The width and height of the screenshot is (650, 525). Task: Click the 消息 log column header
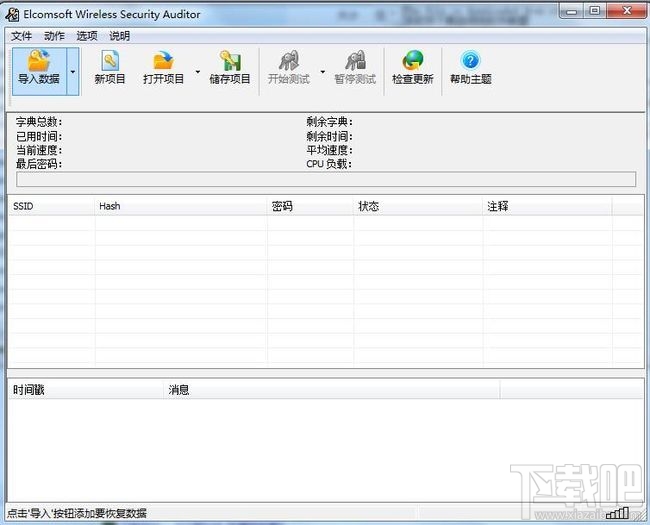coord(332,390)
